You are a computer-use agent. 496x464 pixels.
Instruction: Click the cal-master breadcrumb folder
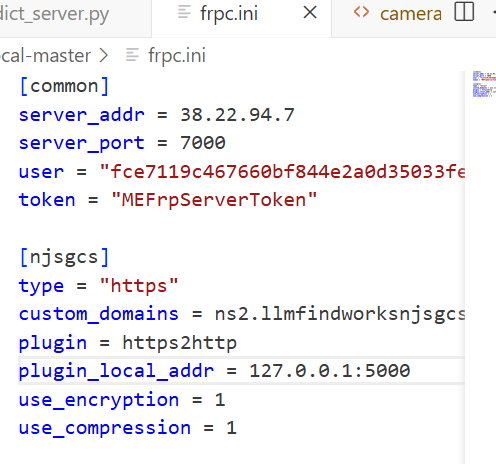coord(45,55)
